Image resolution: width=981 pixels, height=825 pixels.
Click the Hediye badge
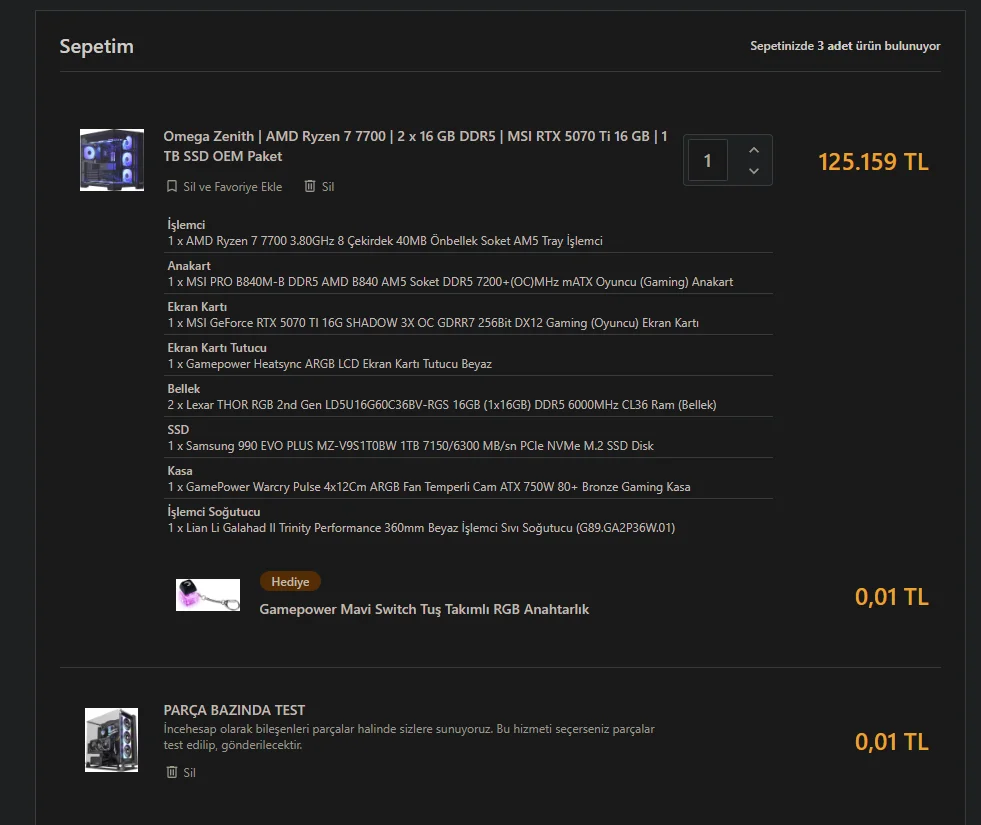pyautogui.click(x=290, y=582)
